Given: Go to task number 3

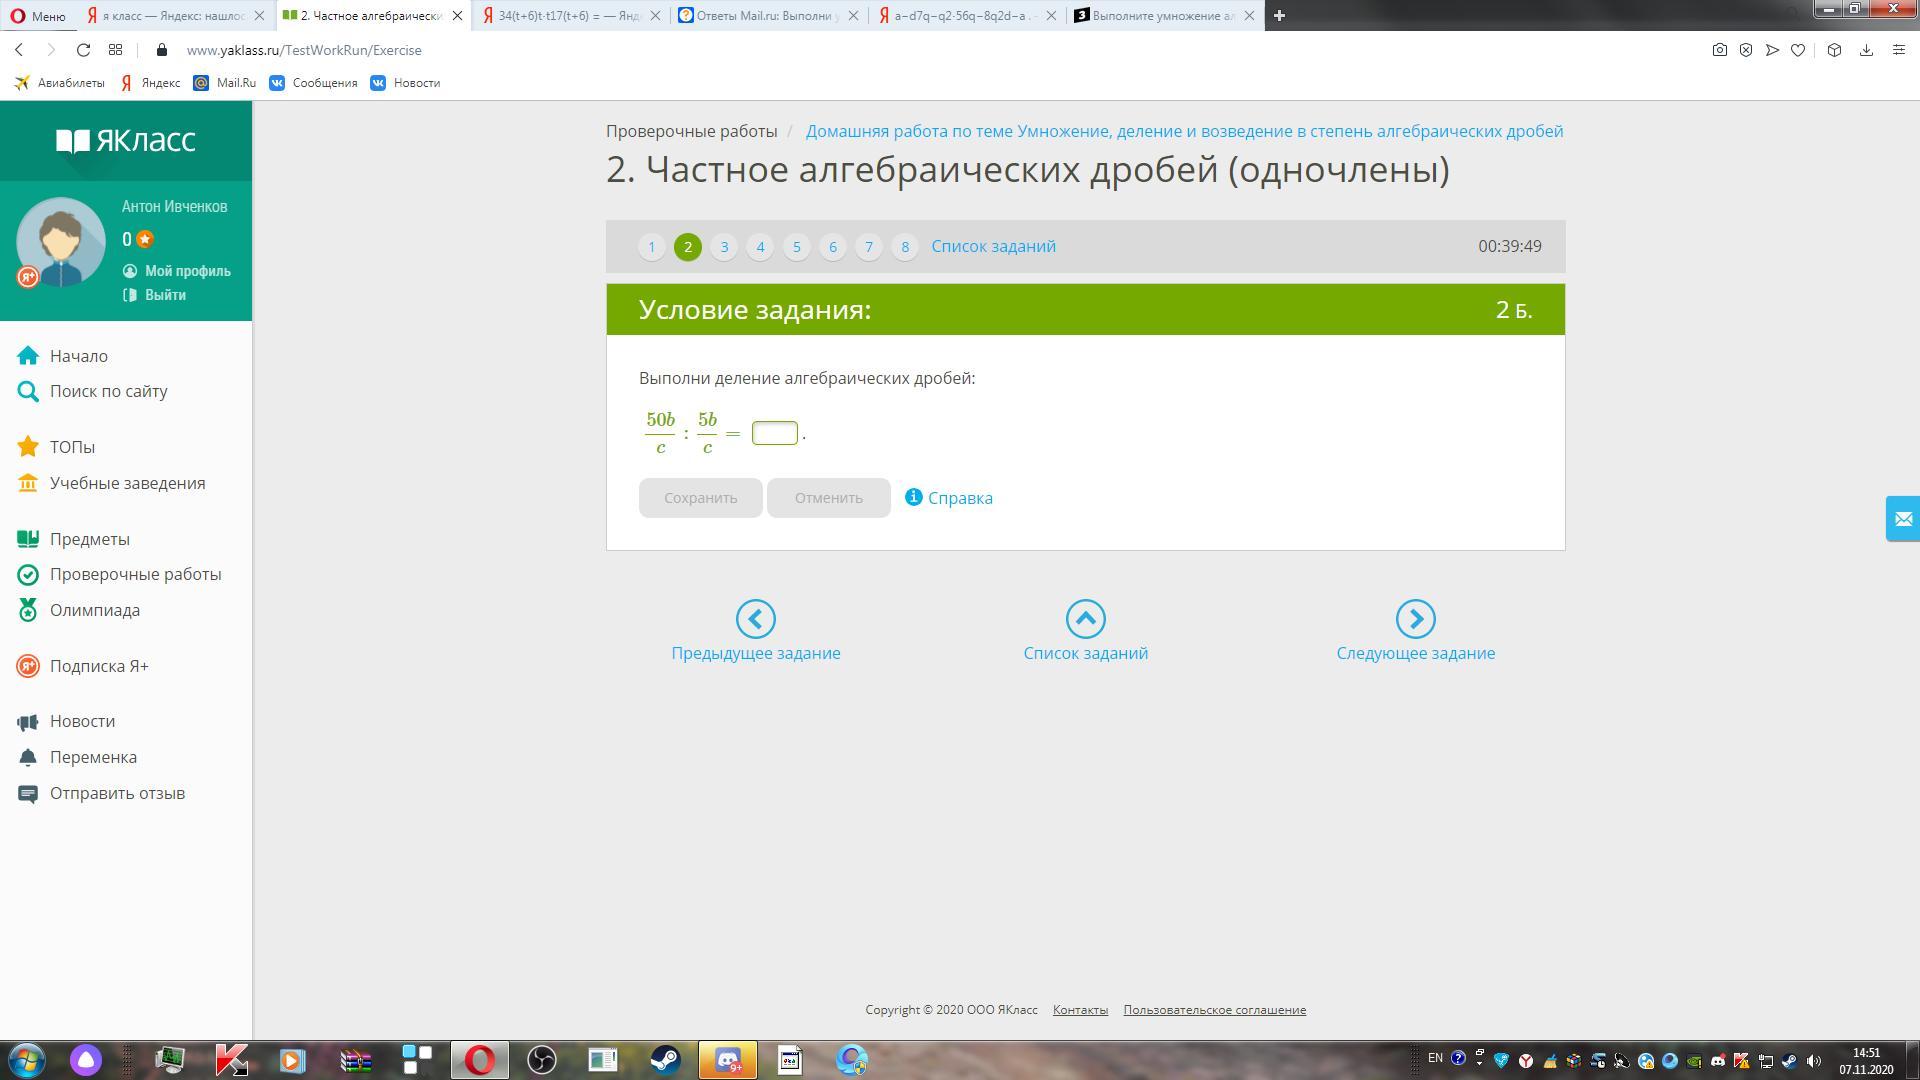Looking at the screenshot, I should 724,247.
